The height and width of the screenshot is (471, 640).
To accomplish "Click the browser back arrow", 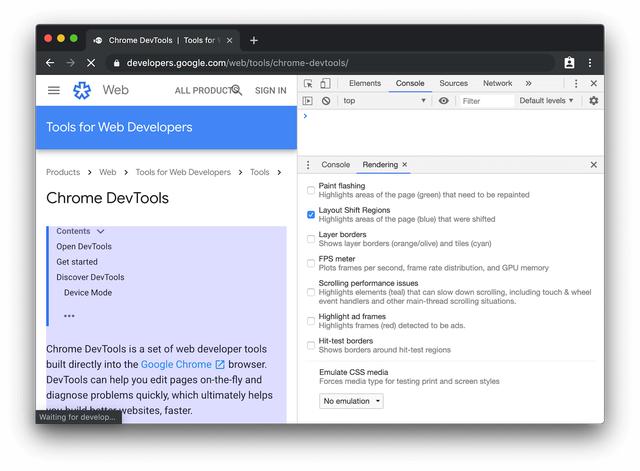I will coord(50,63).
